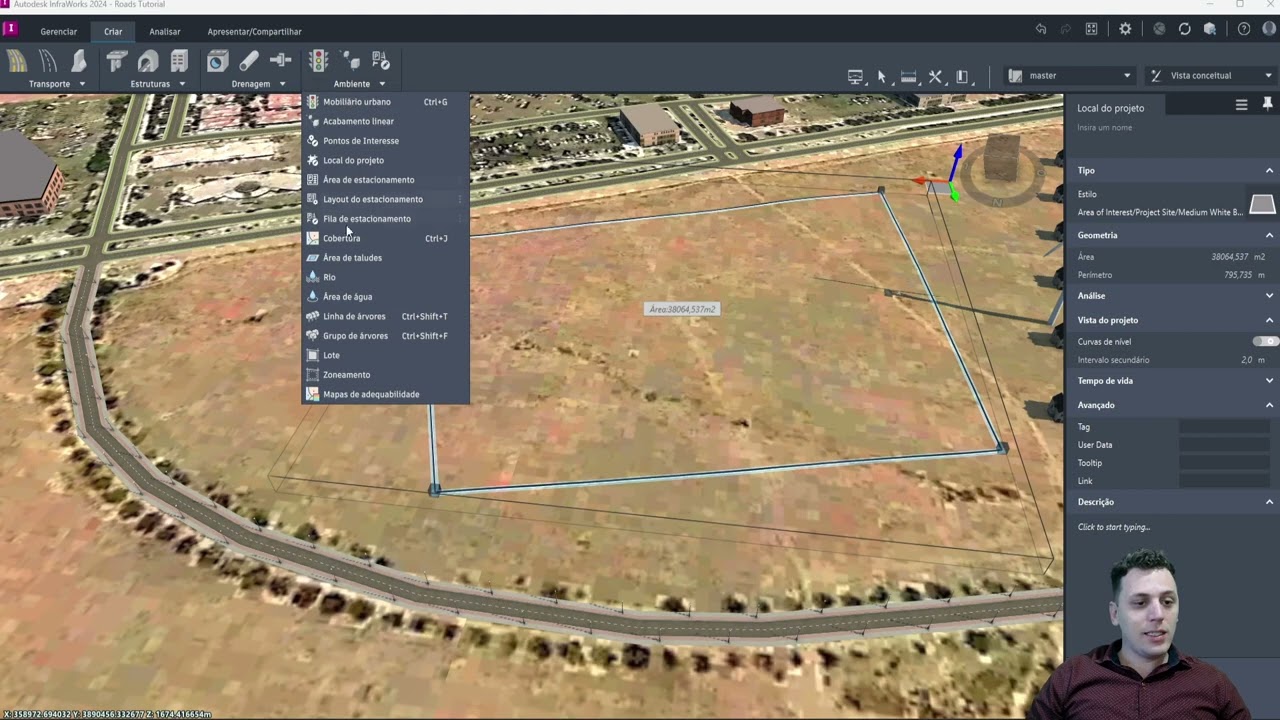1280x720 pixels.
Task: Choose Mobiliário urbano from the menu
Action: pyautogui.click(x=385, y=102)
